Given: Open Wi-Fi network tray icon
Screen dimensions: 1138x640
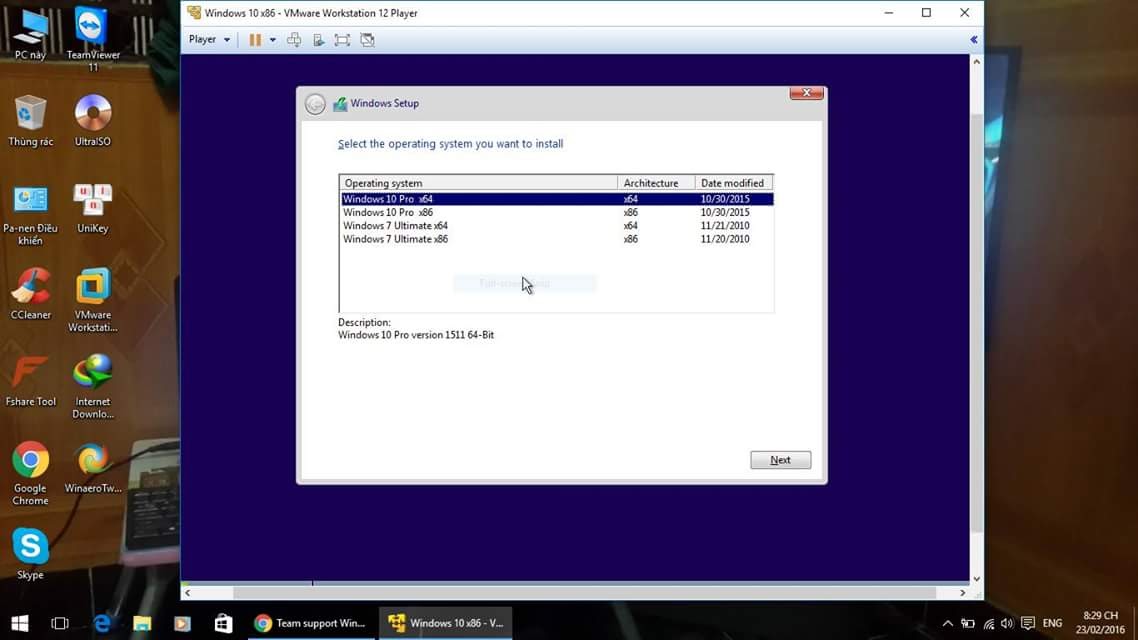Looking at the screenshot, I should tap(988, 623).
